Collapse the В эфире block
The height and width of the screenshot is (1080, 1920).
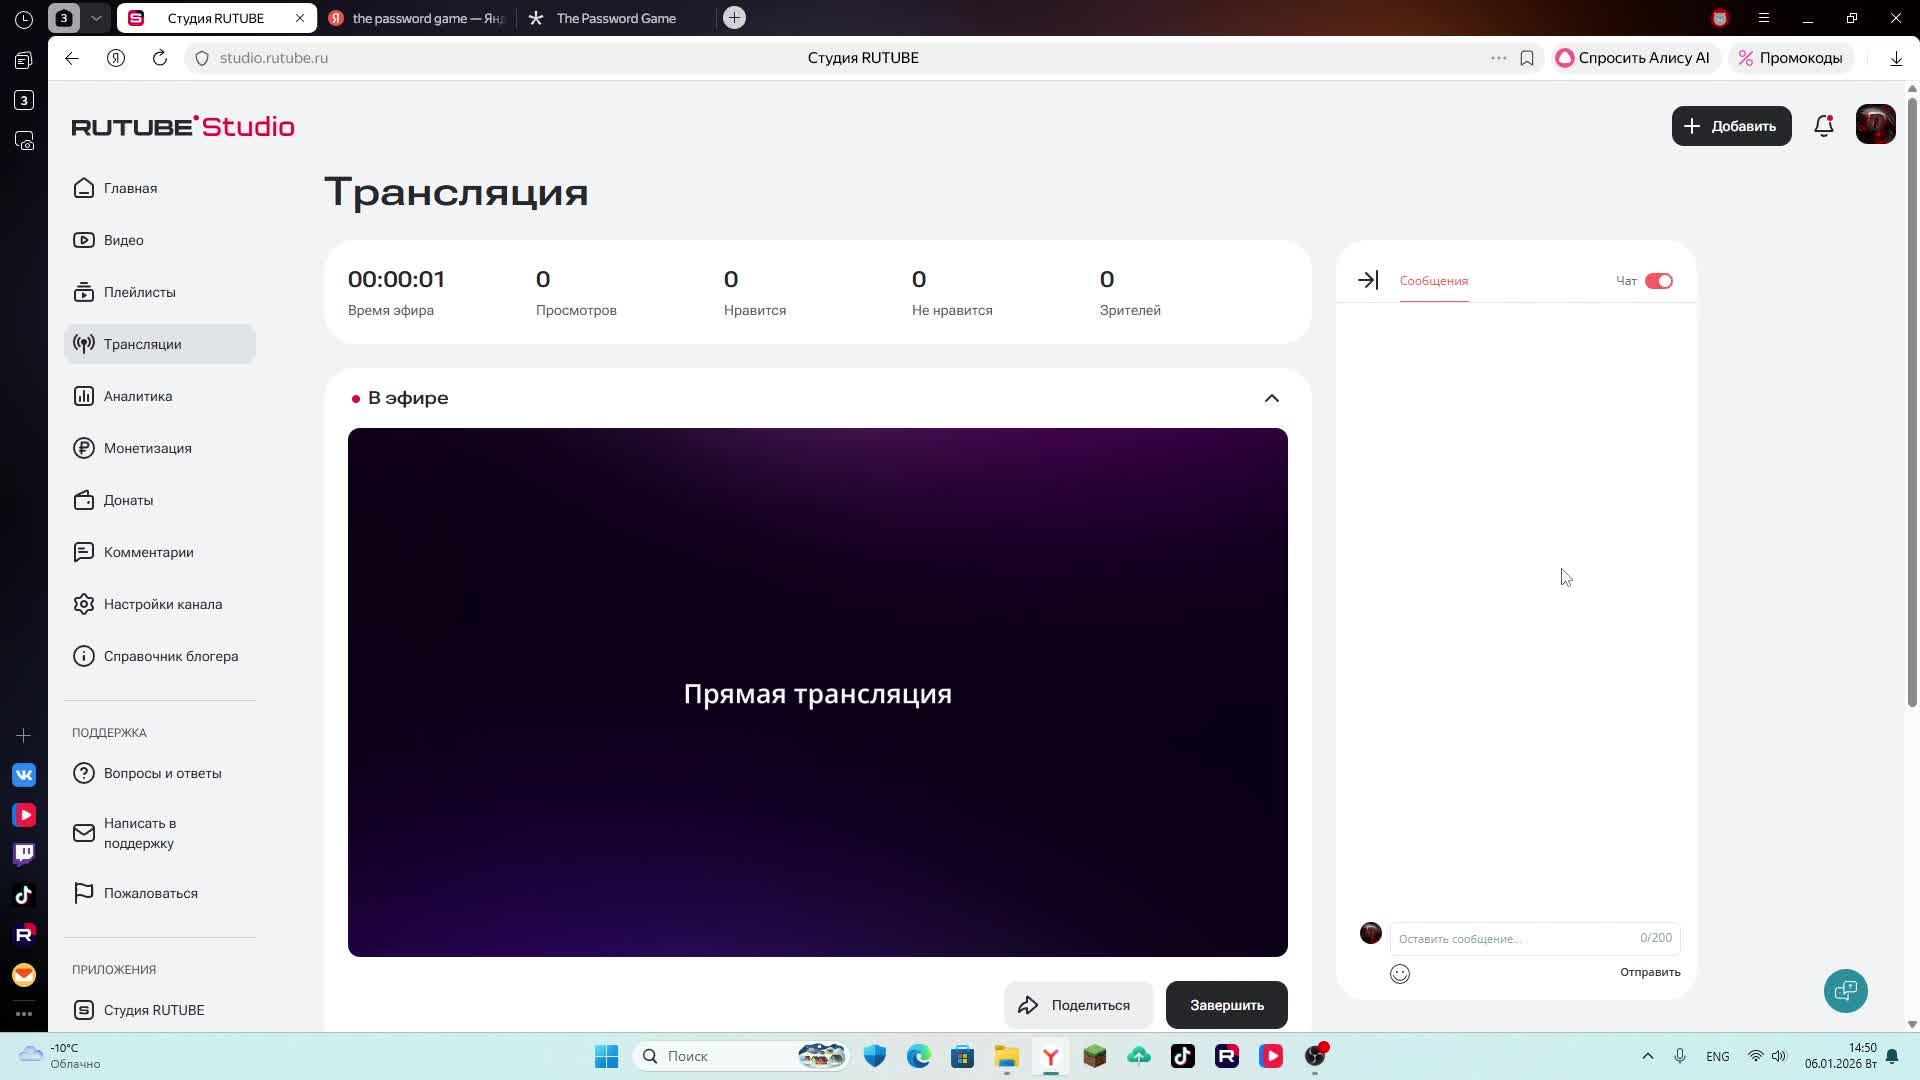[x=1270, y=397]
